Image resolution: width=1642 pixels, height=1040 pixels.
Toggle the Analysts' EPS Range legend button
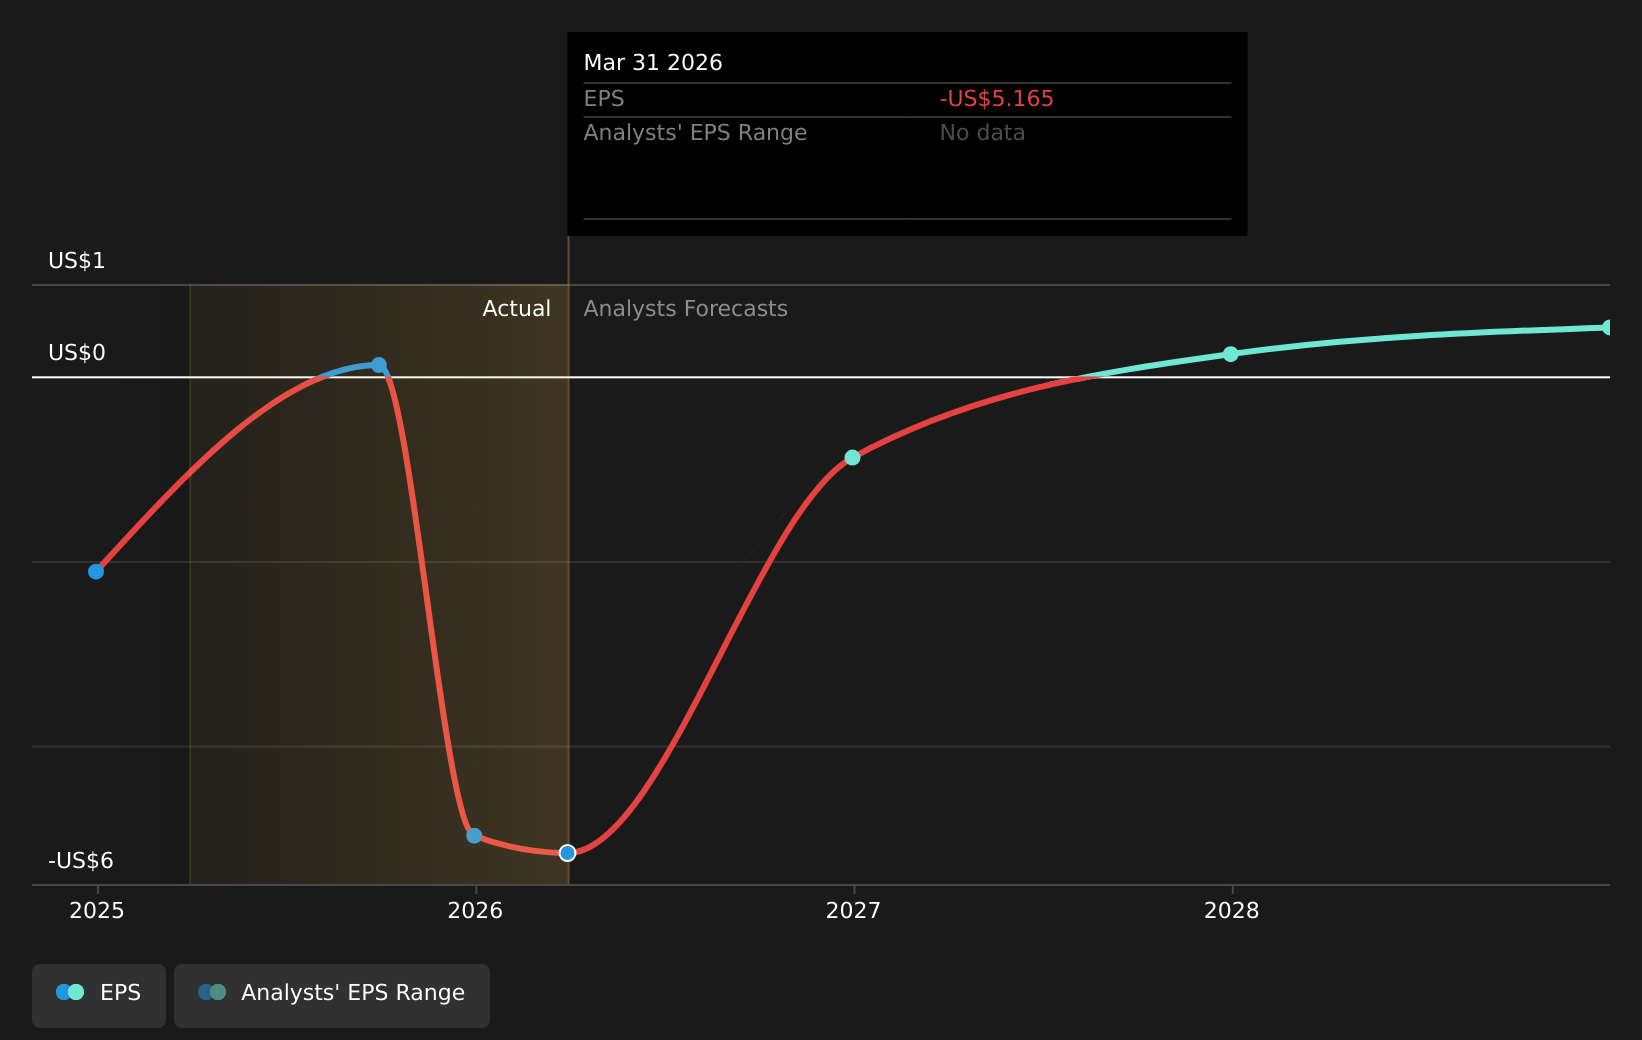click(332, 995)
